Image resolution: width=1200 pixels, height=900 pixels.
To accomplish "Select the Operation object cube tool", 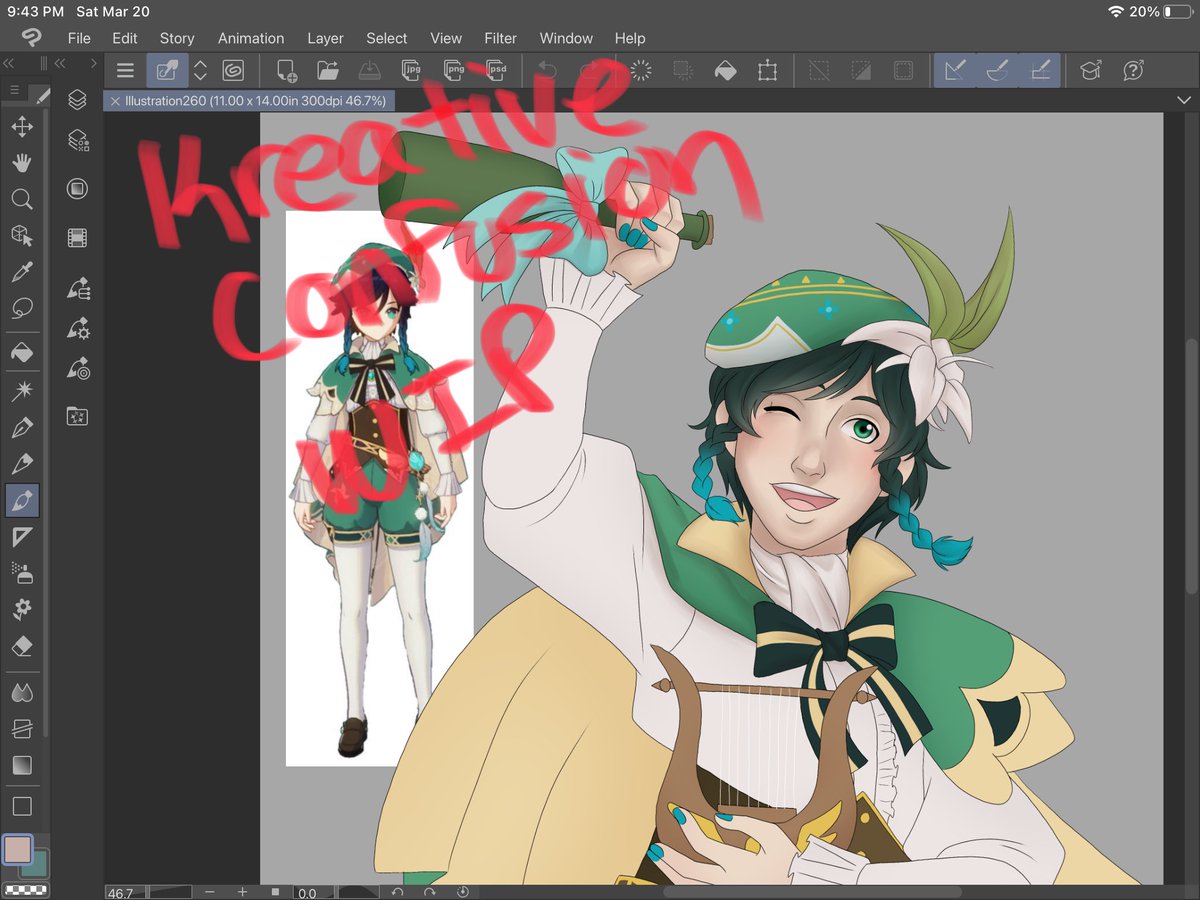I will coord(22,235).
